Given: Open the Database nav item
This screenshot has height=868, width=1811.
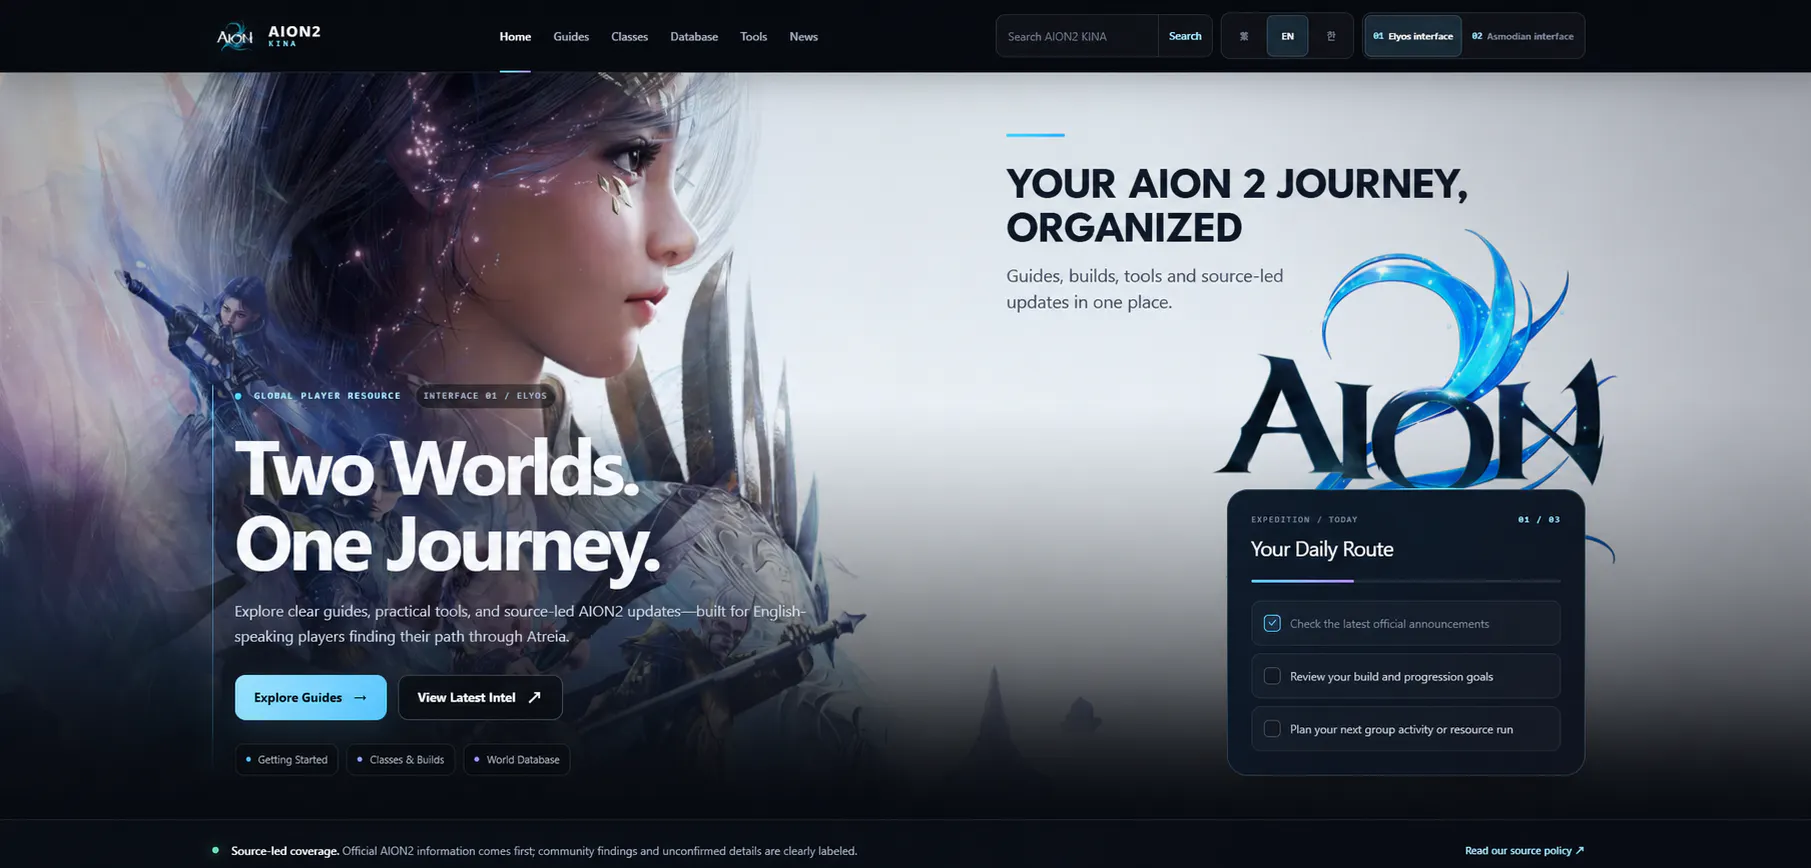Looking at the screenshot, I should coord(694,37).
